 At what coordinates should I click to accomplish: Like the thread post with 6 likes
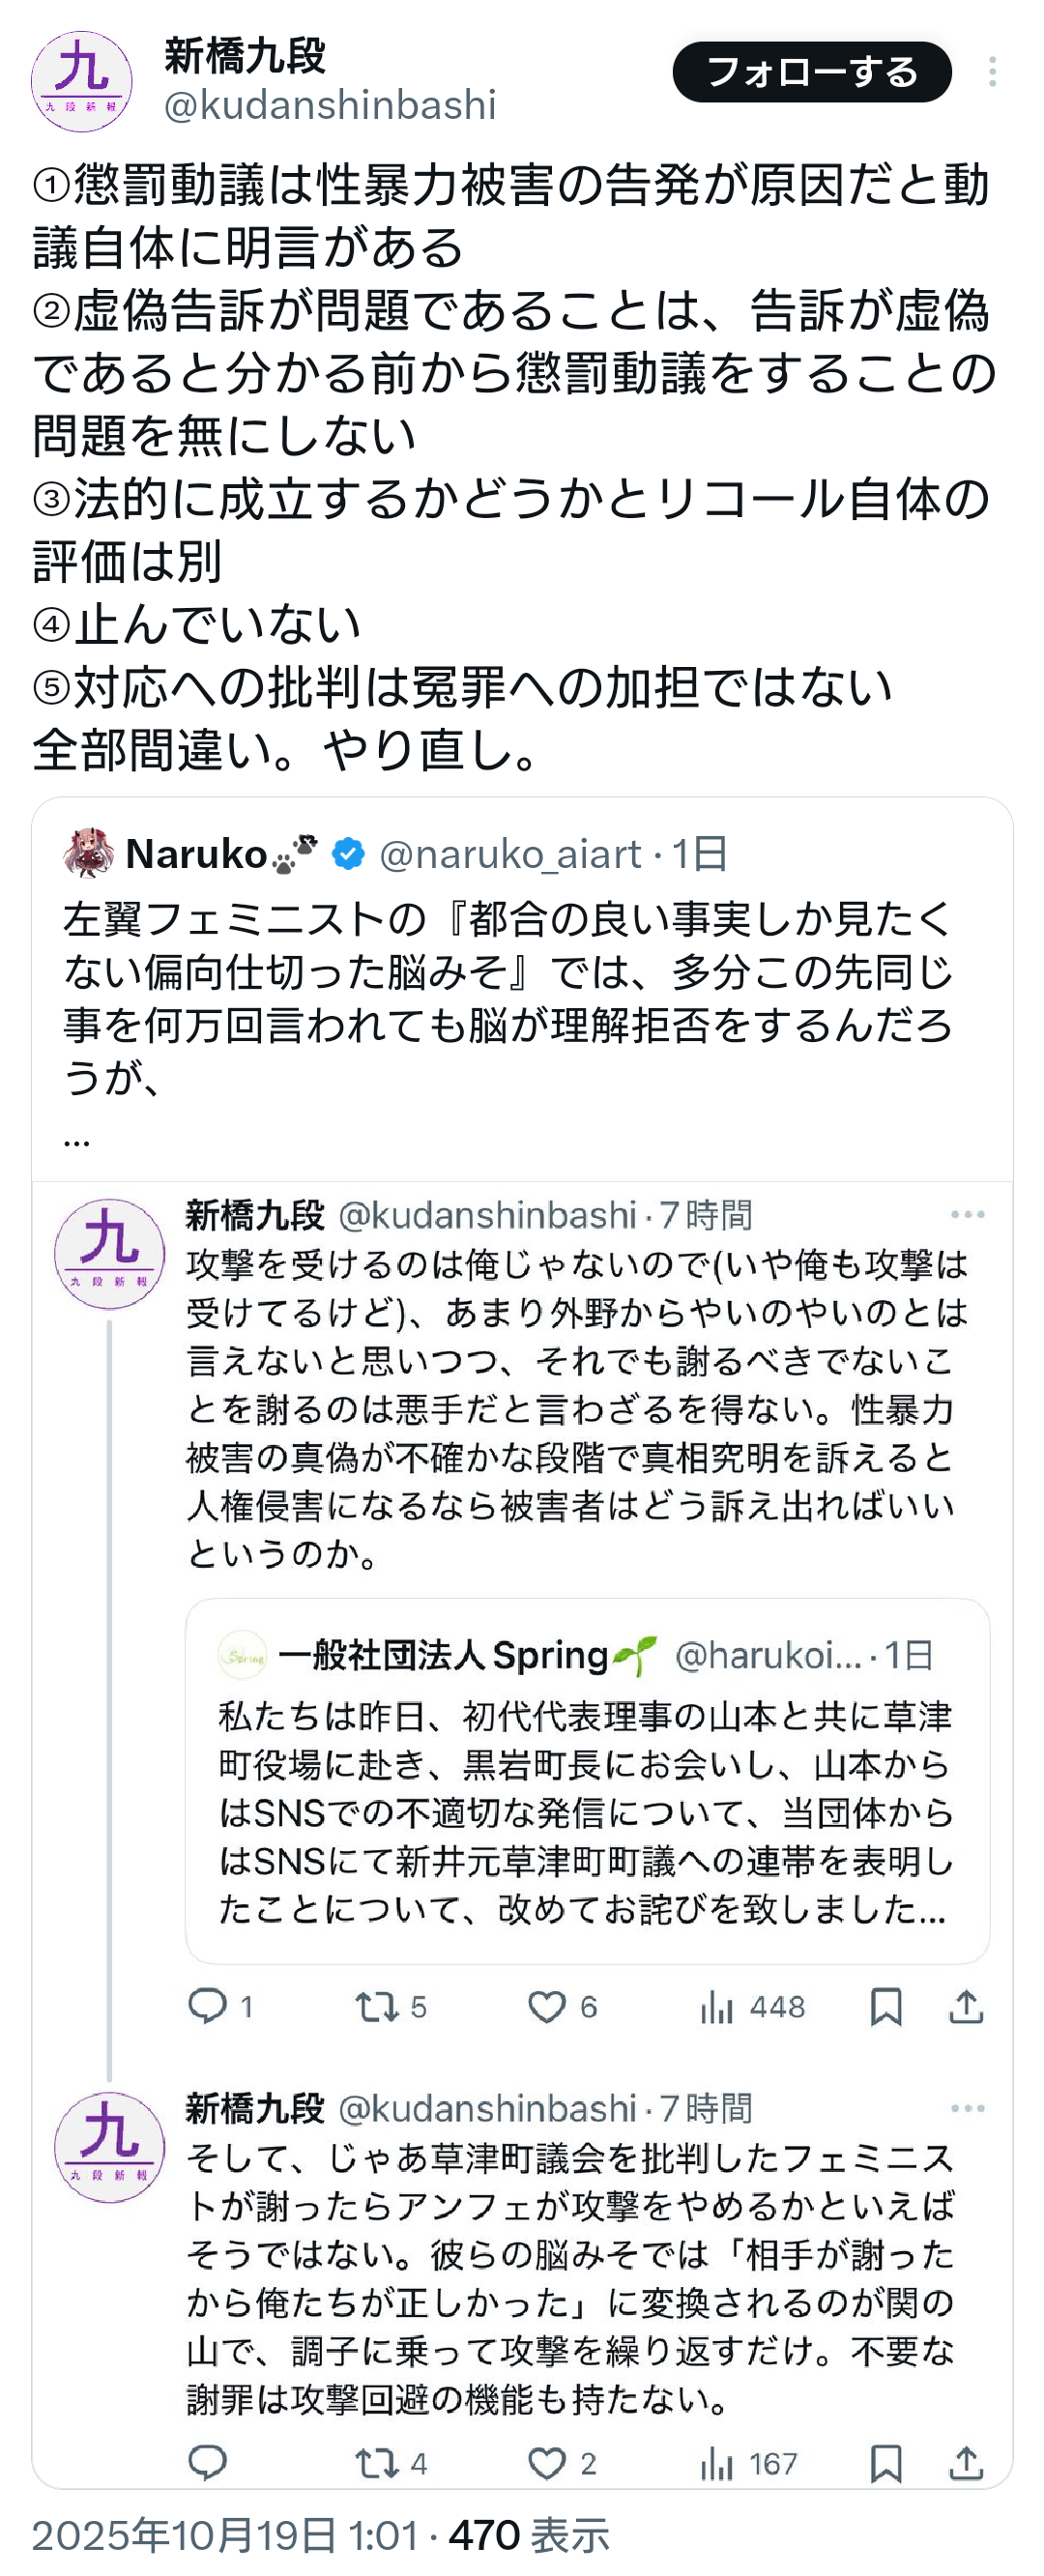[547, 2006]
